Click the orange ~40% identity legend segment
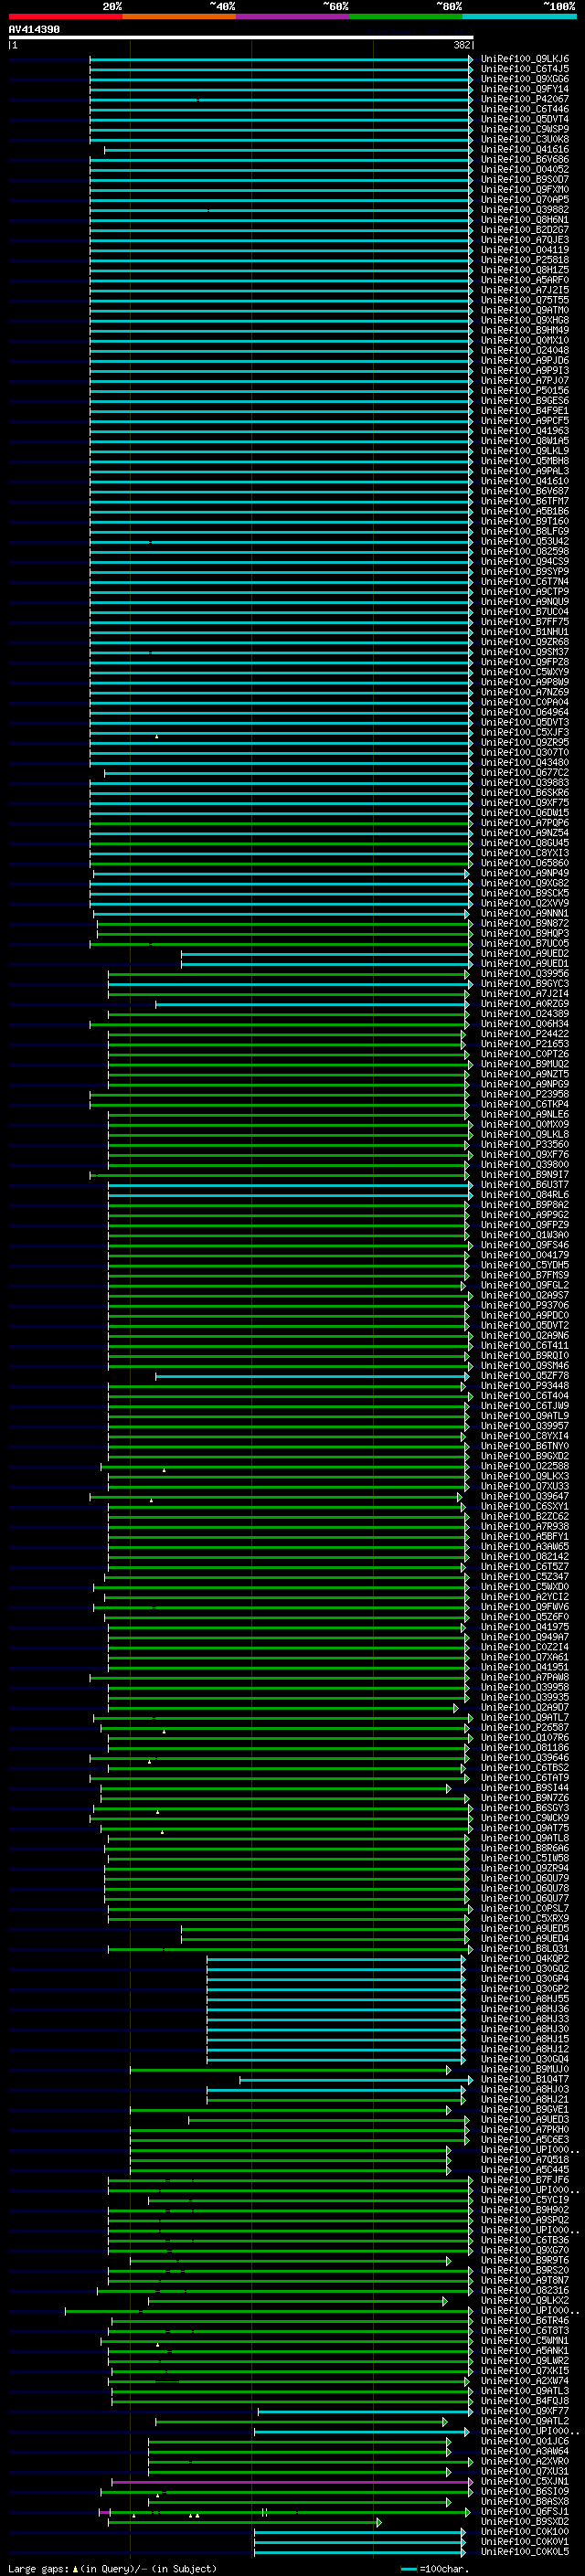Viewport: 585px width, 2576px height. [179, 16]
